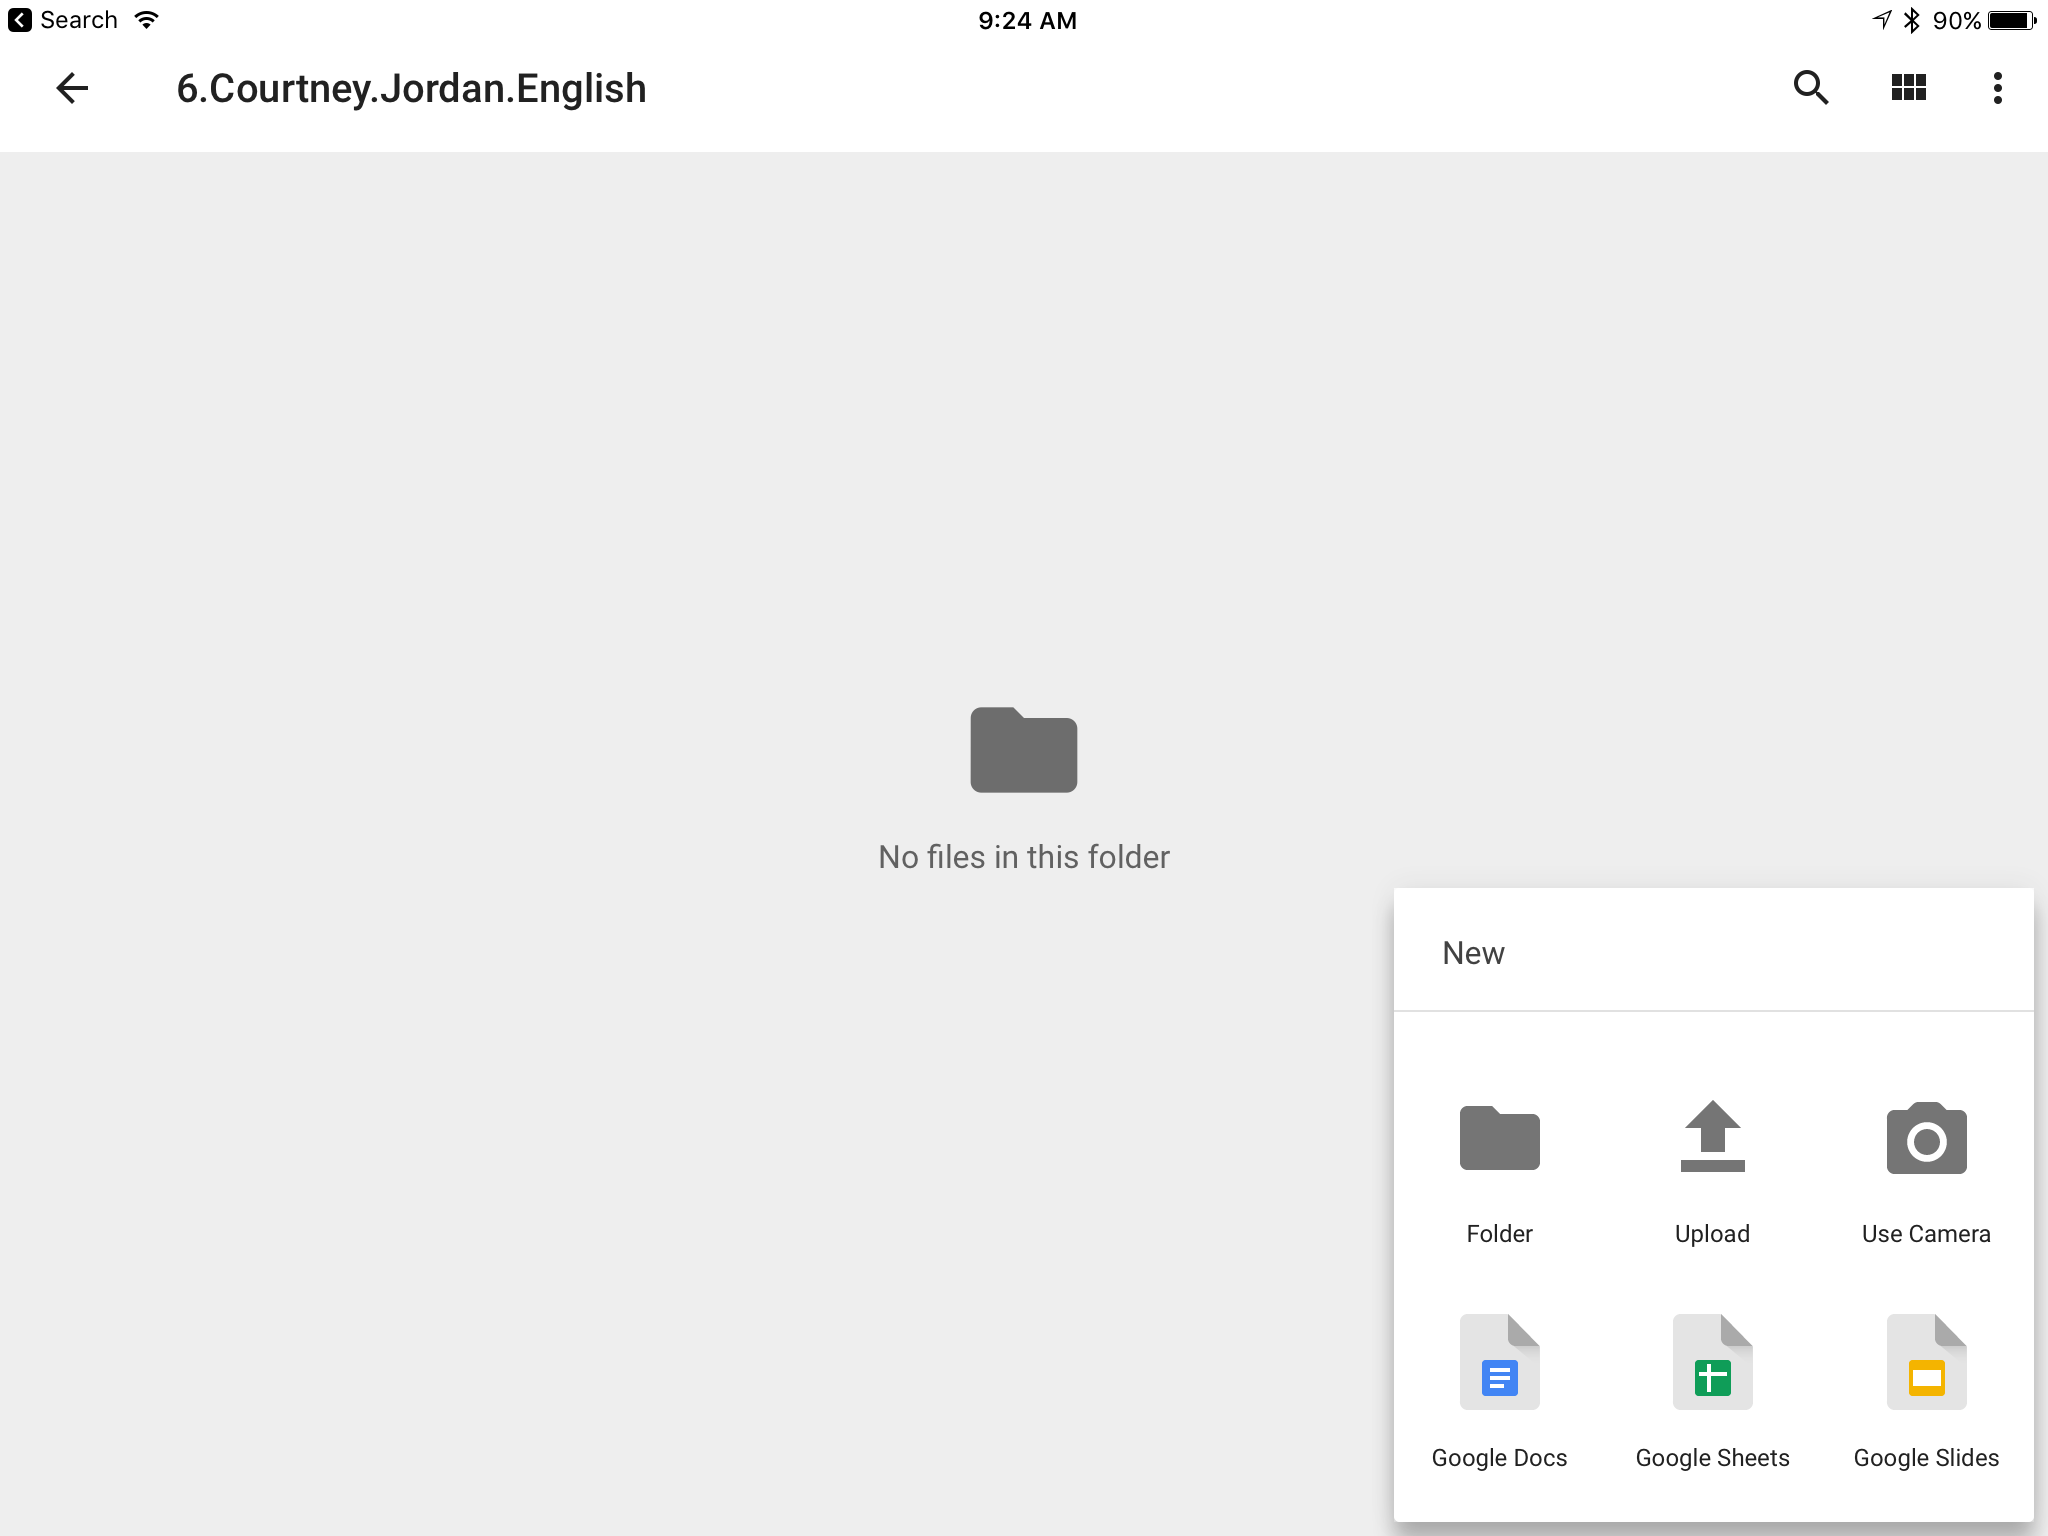Return to Search app in status bar

click(64, 20)
